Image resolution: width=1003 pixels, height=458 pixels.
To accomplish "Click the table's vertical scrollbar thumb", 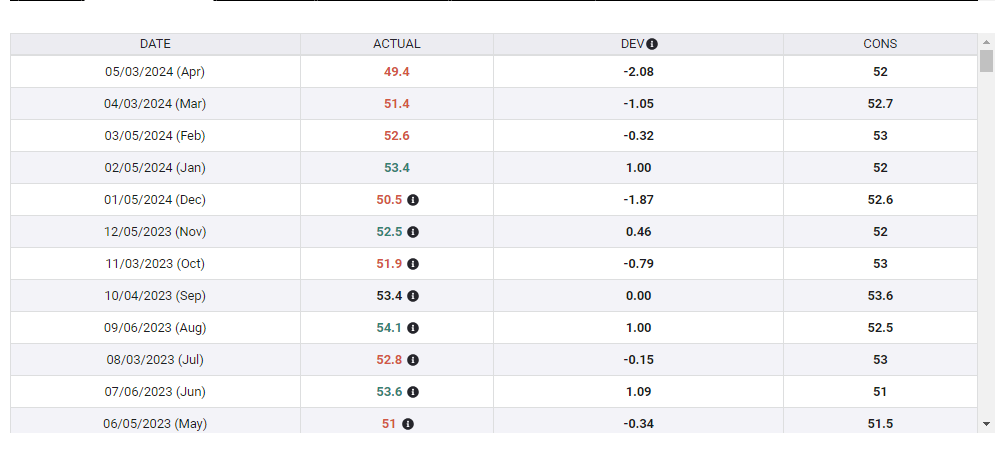I will click(x=986, y=62).
